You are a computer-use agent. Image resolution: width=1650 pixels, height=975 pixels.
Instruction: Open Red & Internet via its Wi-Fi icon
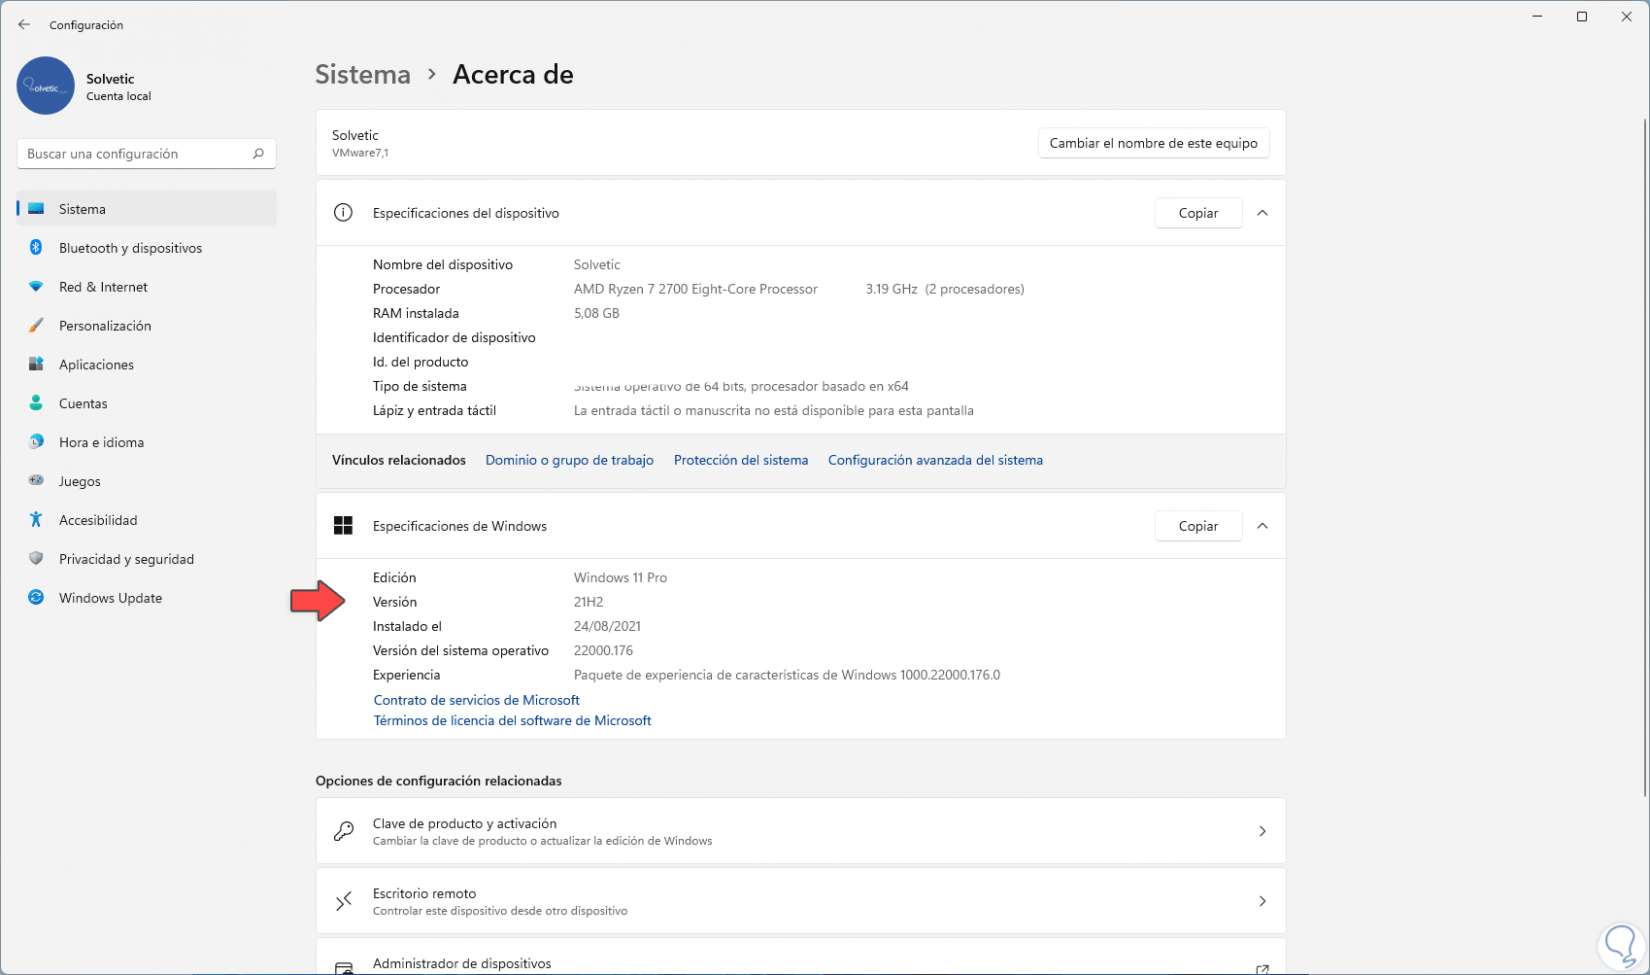(x=36, y=287)
